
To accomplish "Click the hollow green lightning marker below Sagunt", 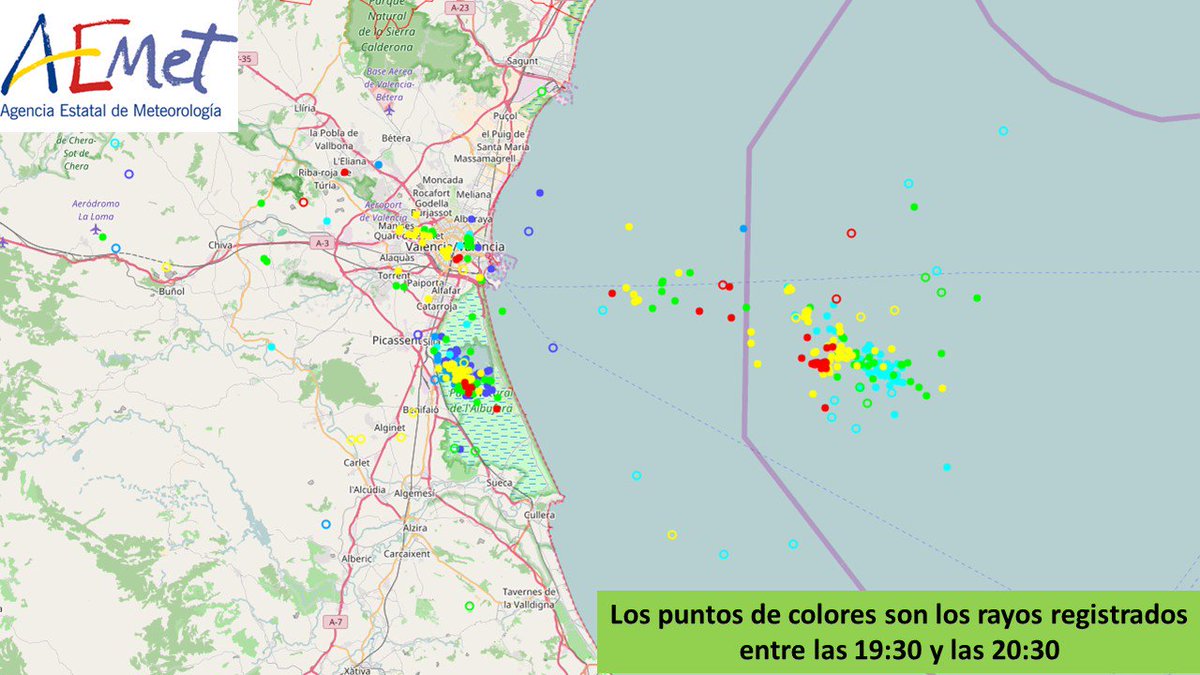I will 541,91.
